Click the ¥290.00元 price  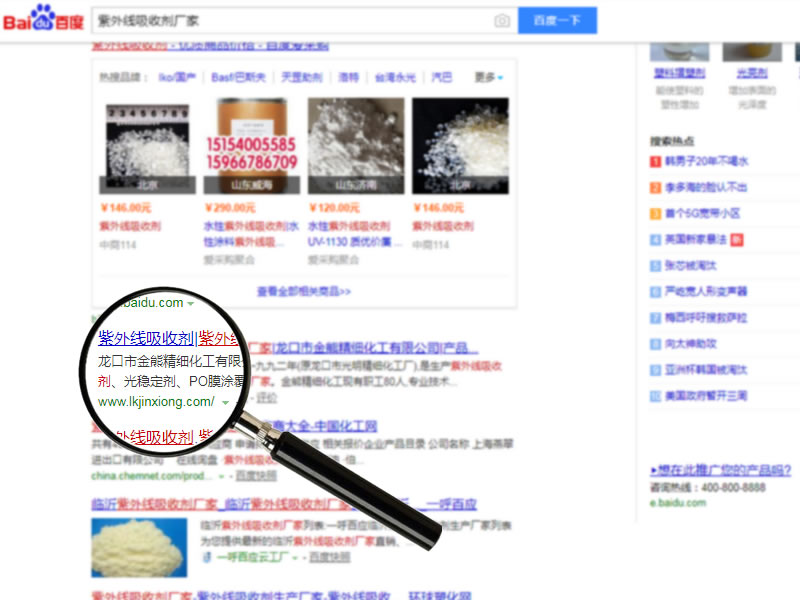(230, 208)
